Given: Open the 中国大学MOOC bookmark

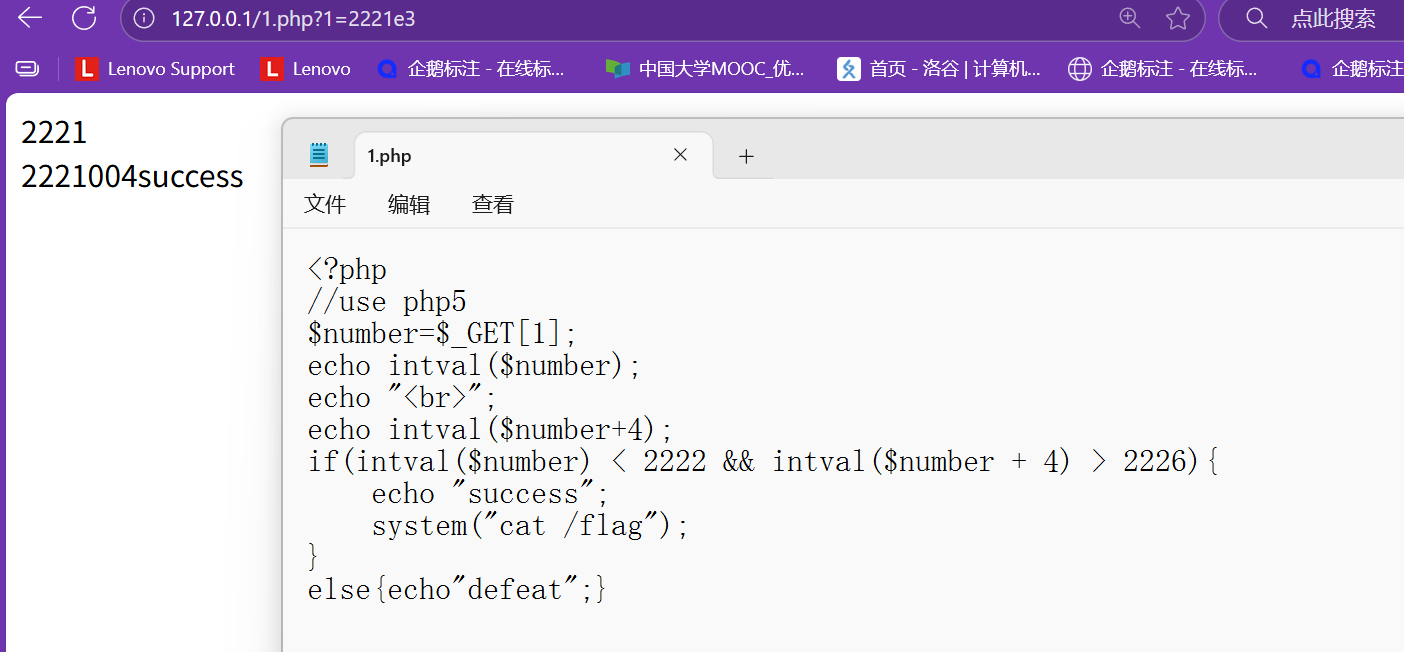Looking at the screenshot, I should click(x=705, y=69).
